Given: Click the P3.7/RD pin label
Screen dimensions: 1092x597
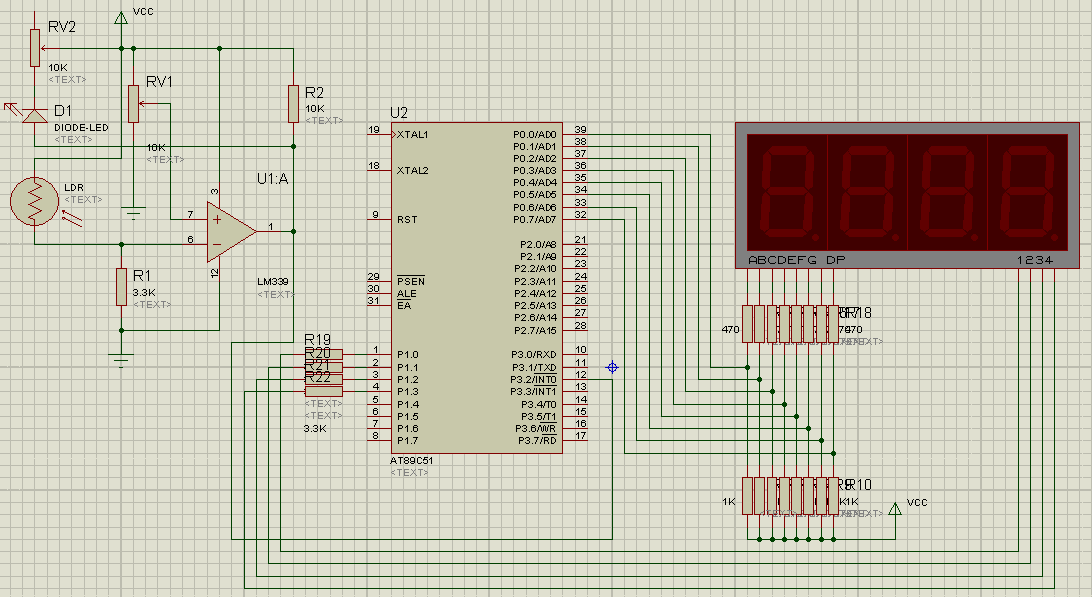Looking at the screenshot, I should (537, 440).
